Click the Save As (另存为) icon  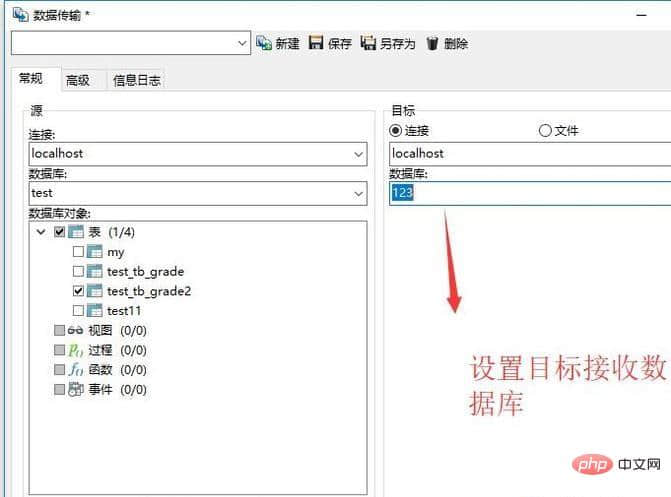click(x=368, y=43)
